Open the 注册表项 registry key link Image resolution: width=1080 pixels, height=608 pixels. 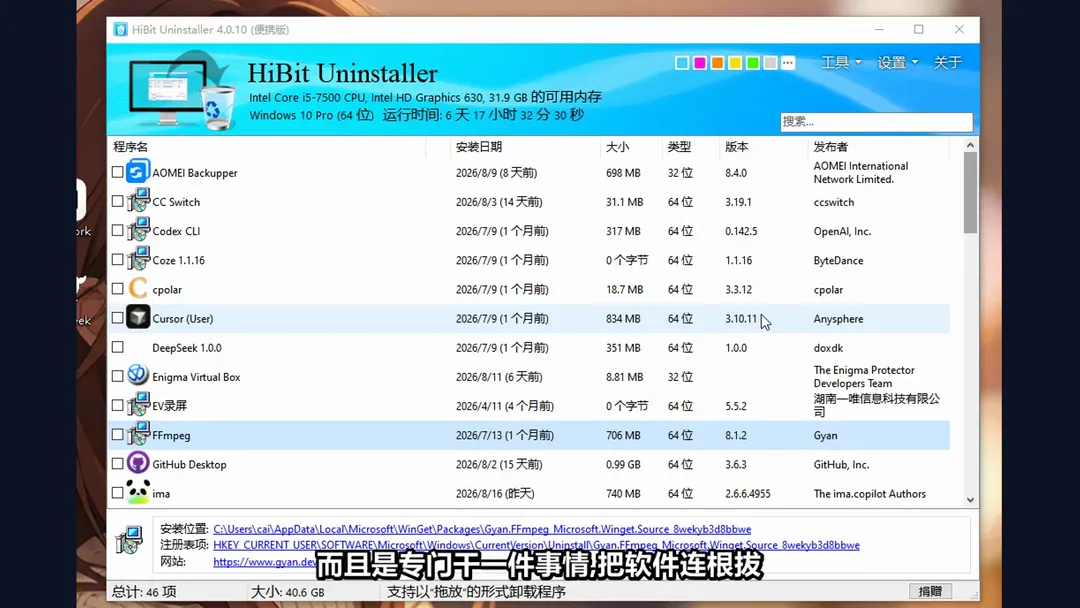(x=537, y=545)
